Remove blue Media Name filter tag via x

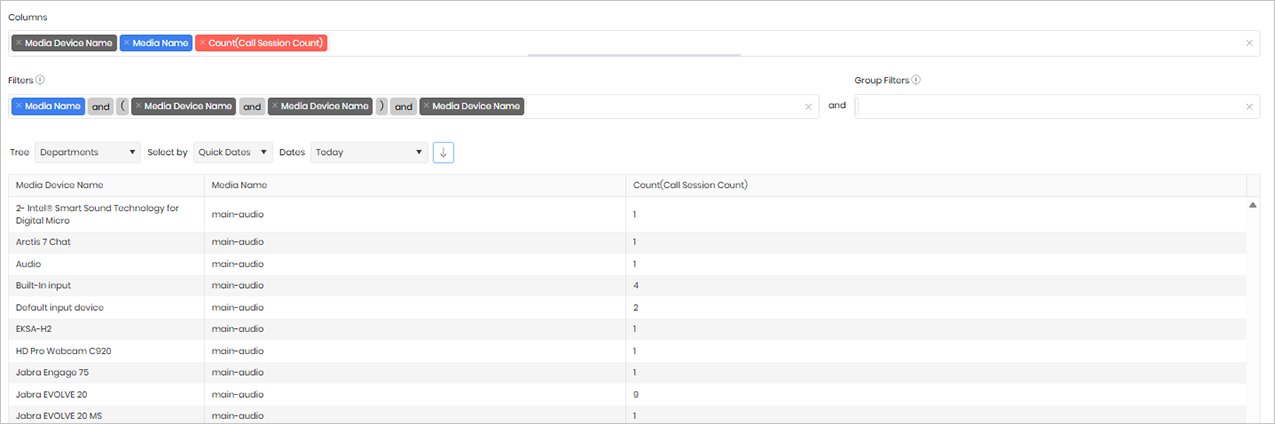19,106
